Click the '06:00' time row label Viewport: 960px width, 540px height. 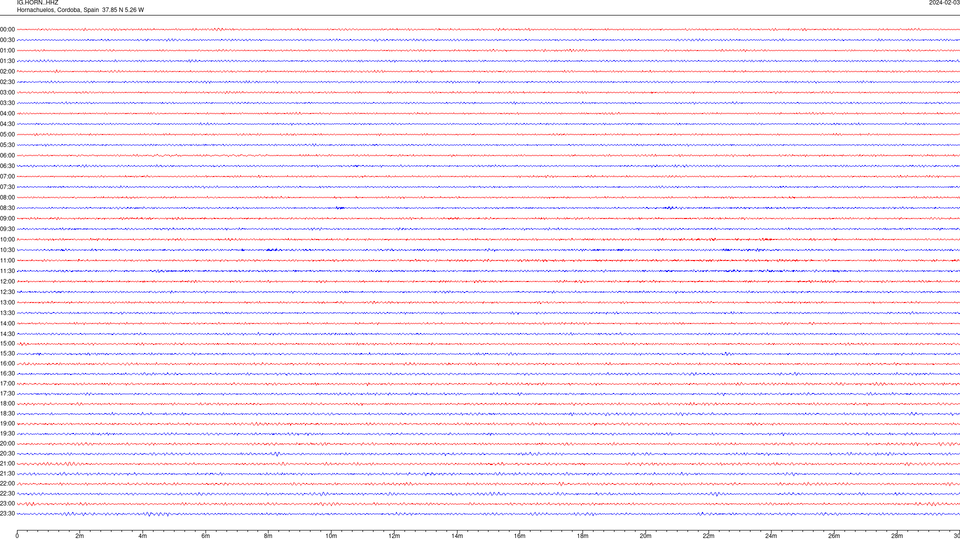7,156
